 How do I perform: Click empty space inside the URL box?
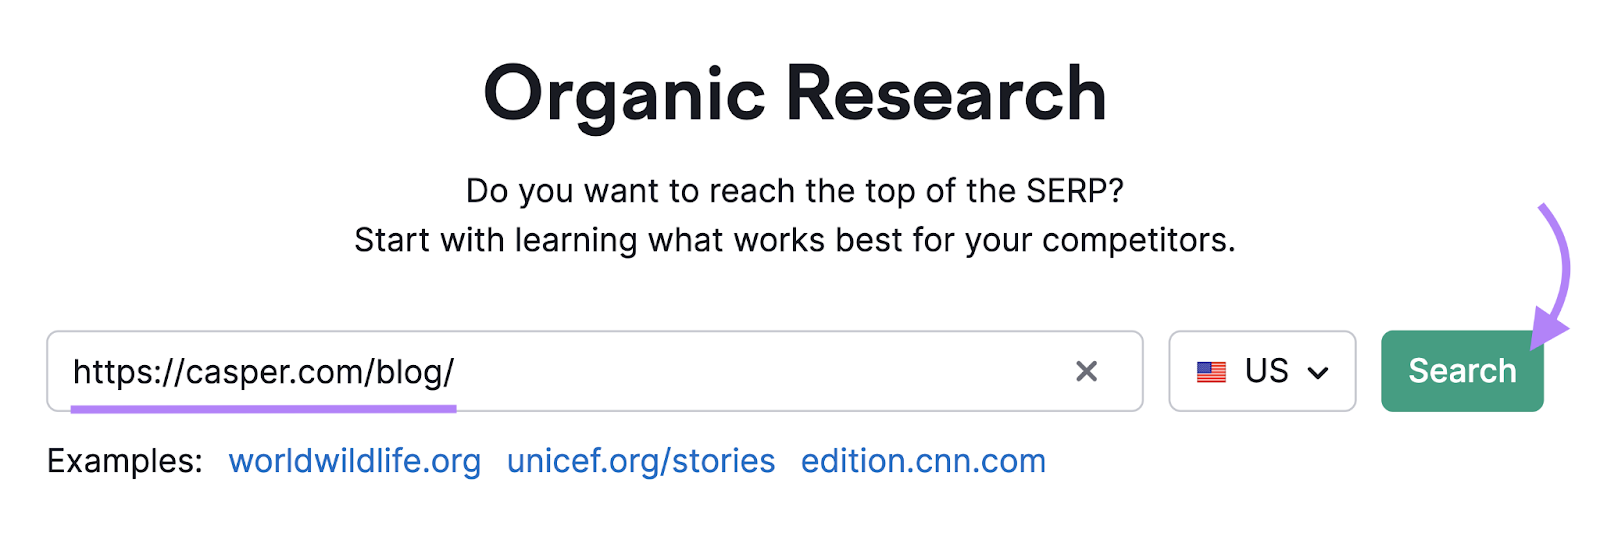(x=760, y=372)
